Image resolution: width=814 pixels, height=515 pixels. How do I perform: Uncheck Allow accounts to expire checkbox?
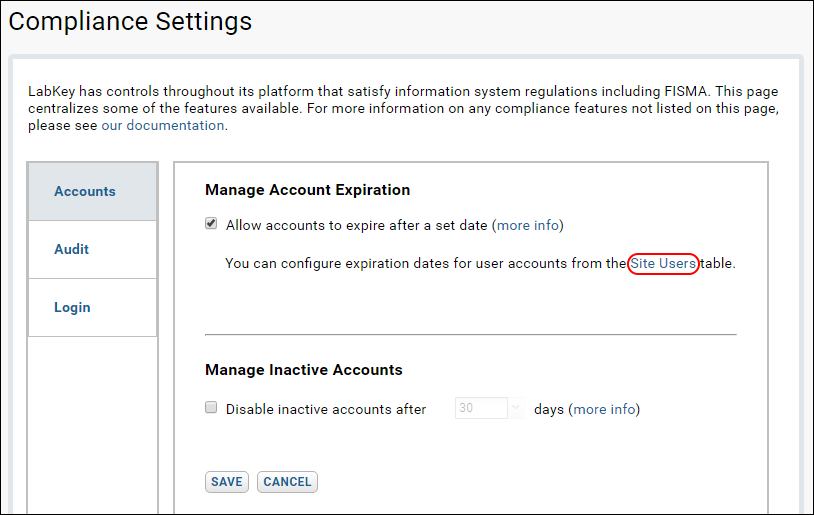click(211, 224)
